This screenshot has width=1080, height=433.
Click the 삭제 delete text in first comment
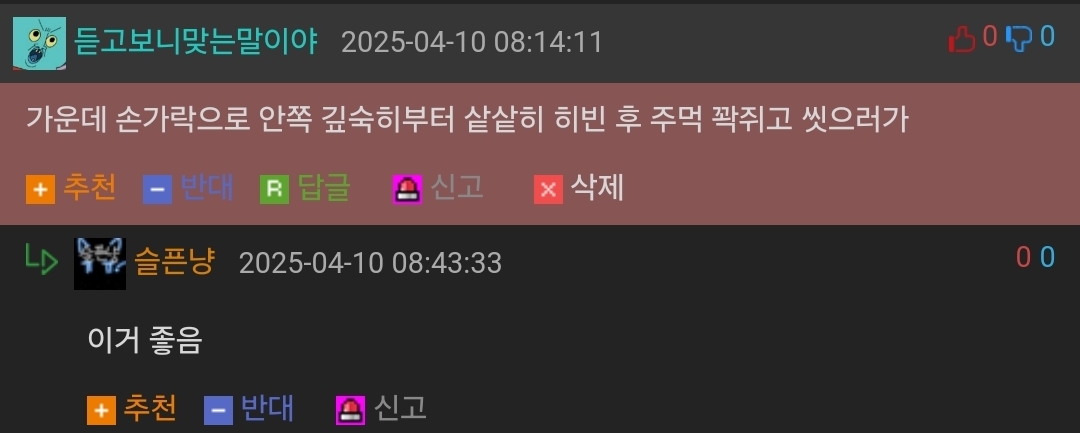point(597,188)
